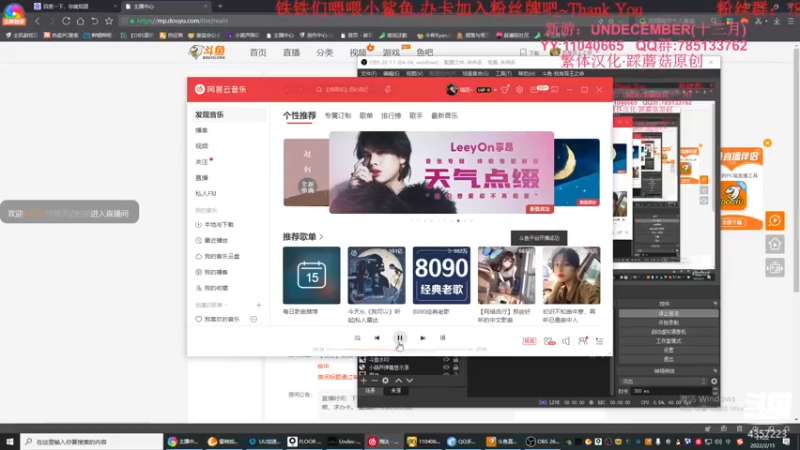This screenshot has width=800, height=450.
Task: Click OBS 工作室模式 button
Action: [x=668, y=341]
